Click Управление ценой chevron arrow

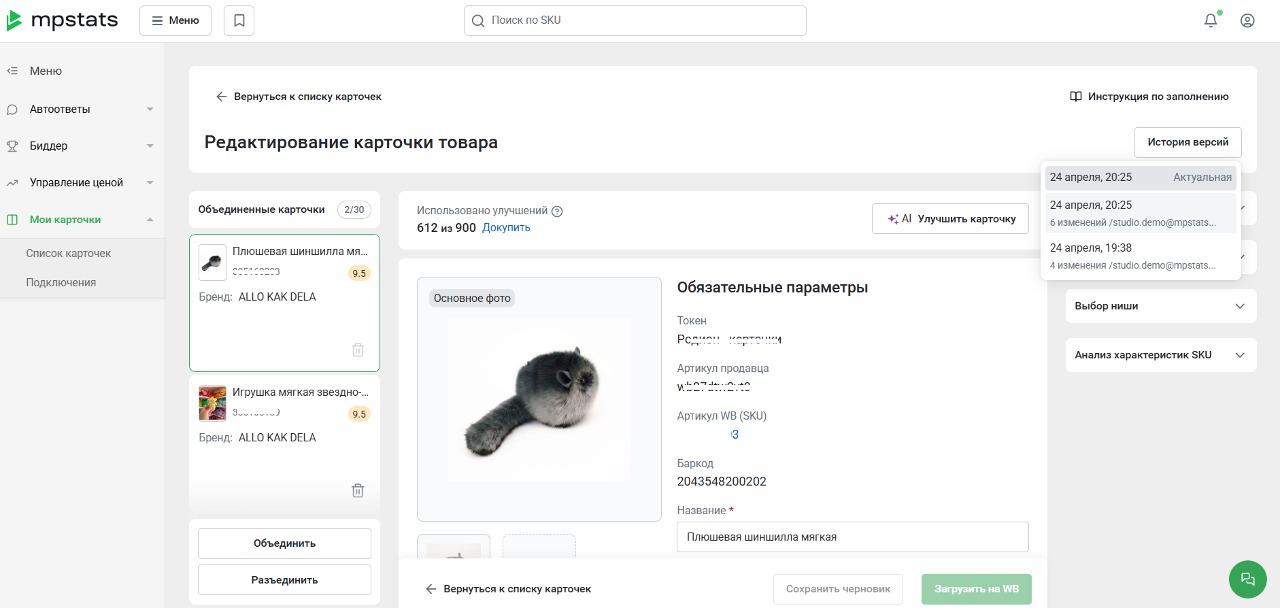[x=150, y=183]
